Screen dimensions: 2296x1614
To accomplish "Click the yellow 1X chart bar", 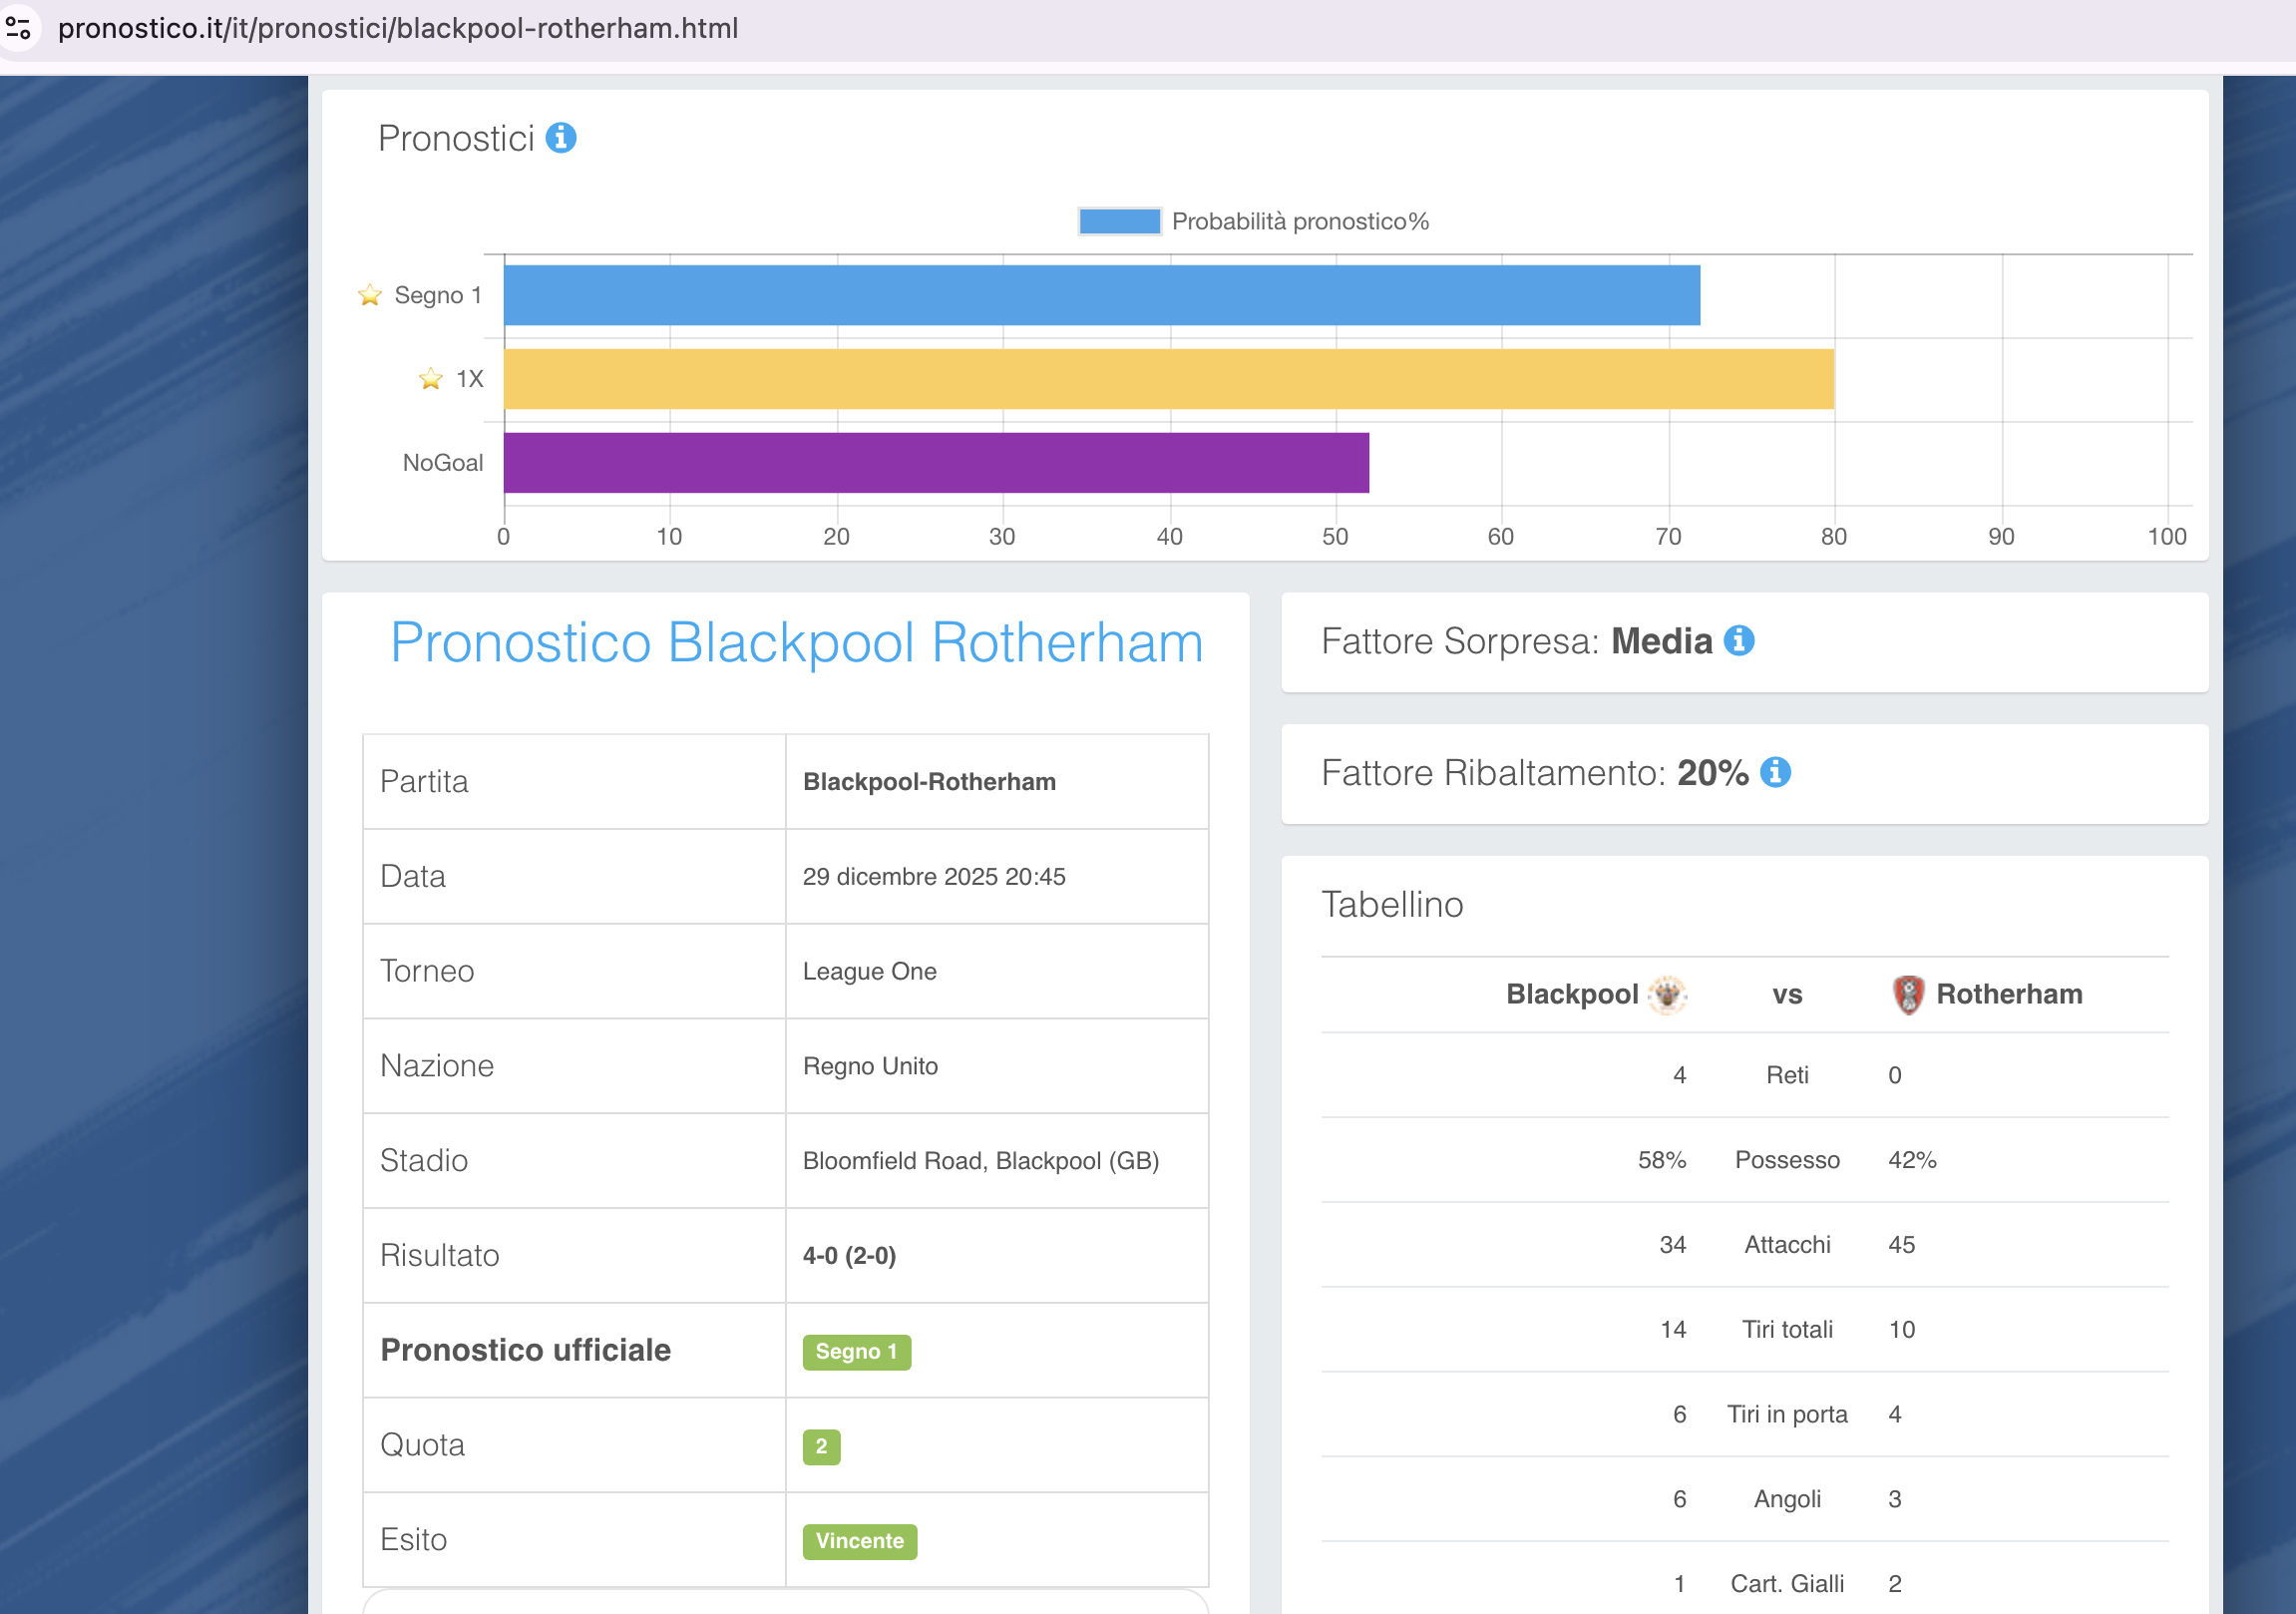I will (x=1168, y=379).
